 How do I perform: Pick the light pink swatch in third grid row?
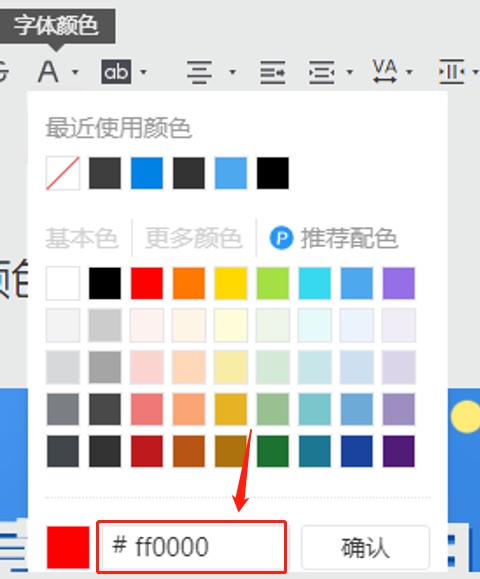[147, 367]
